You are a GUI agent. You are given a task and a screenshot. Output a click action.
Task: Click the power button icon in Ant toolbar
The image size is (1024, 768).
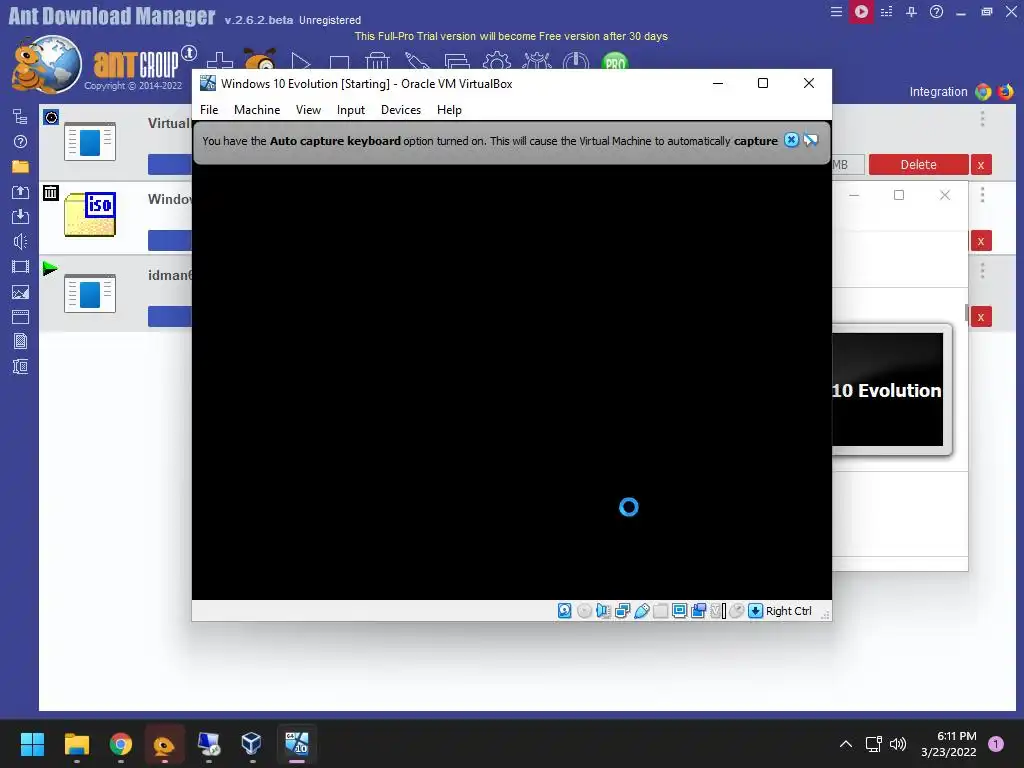575,61
